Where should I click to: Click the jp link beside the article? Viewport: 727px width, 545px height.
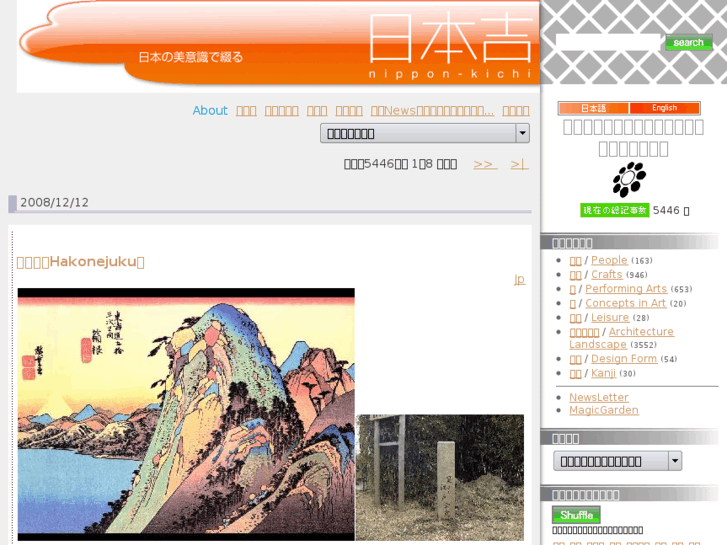(x=520, y=279)
